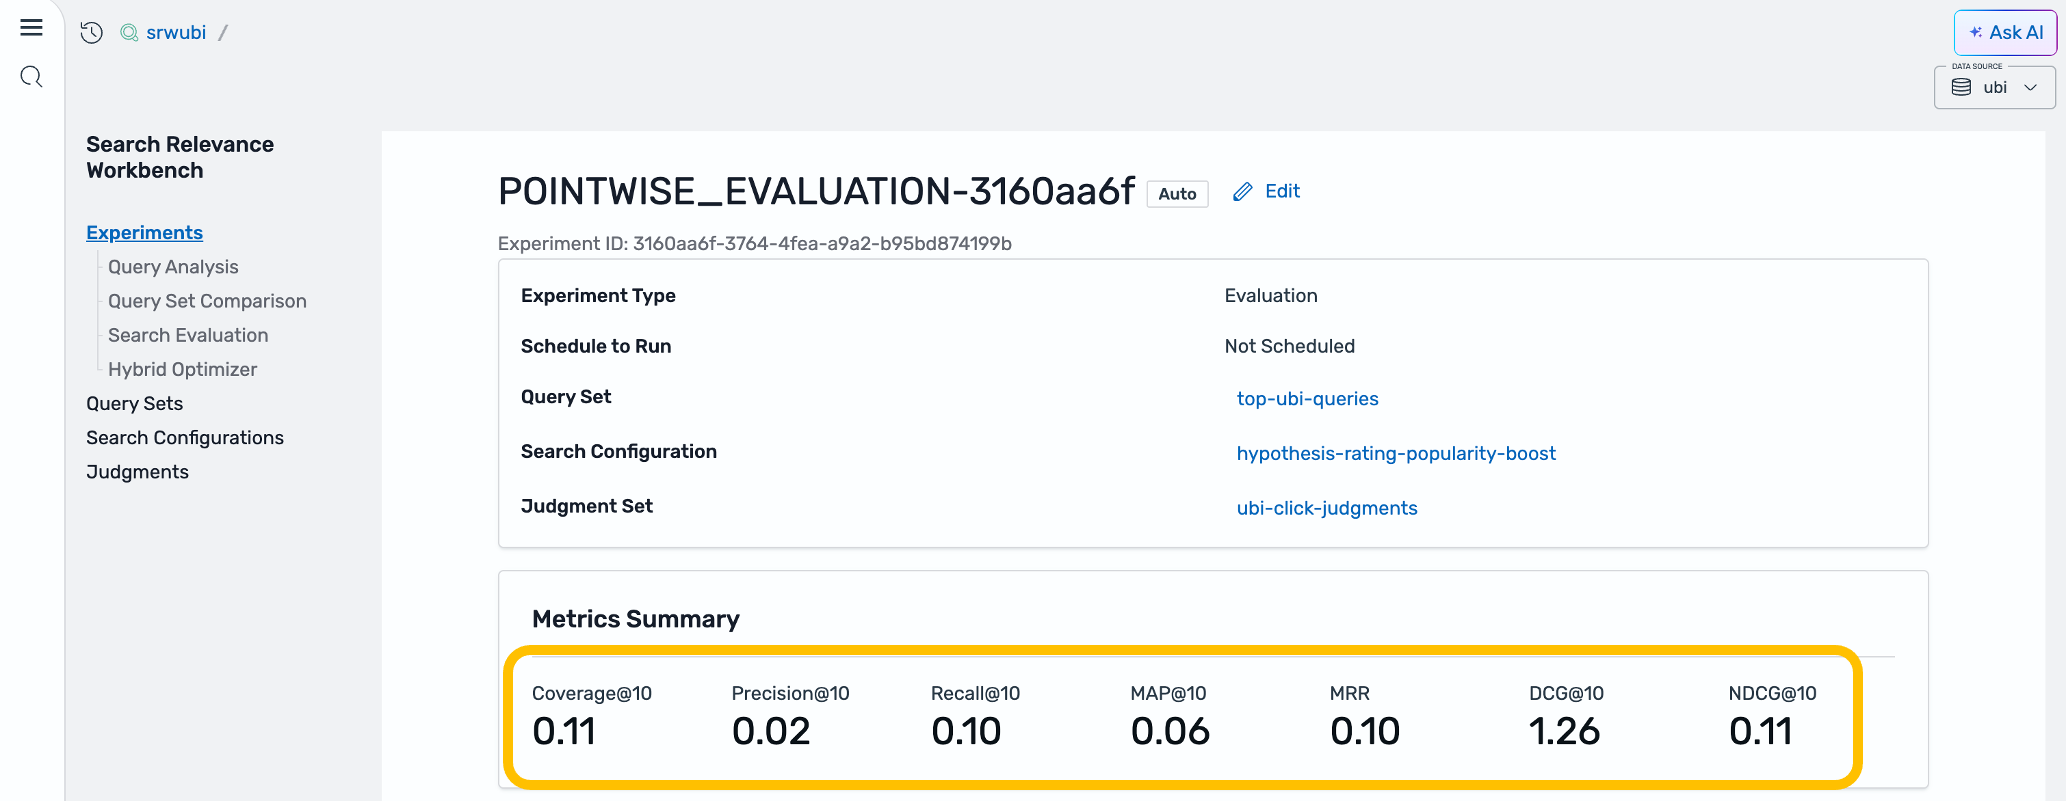
Task: Navigate to Judgments
Action: (137, 472)
